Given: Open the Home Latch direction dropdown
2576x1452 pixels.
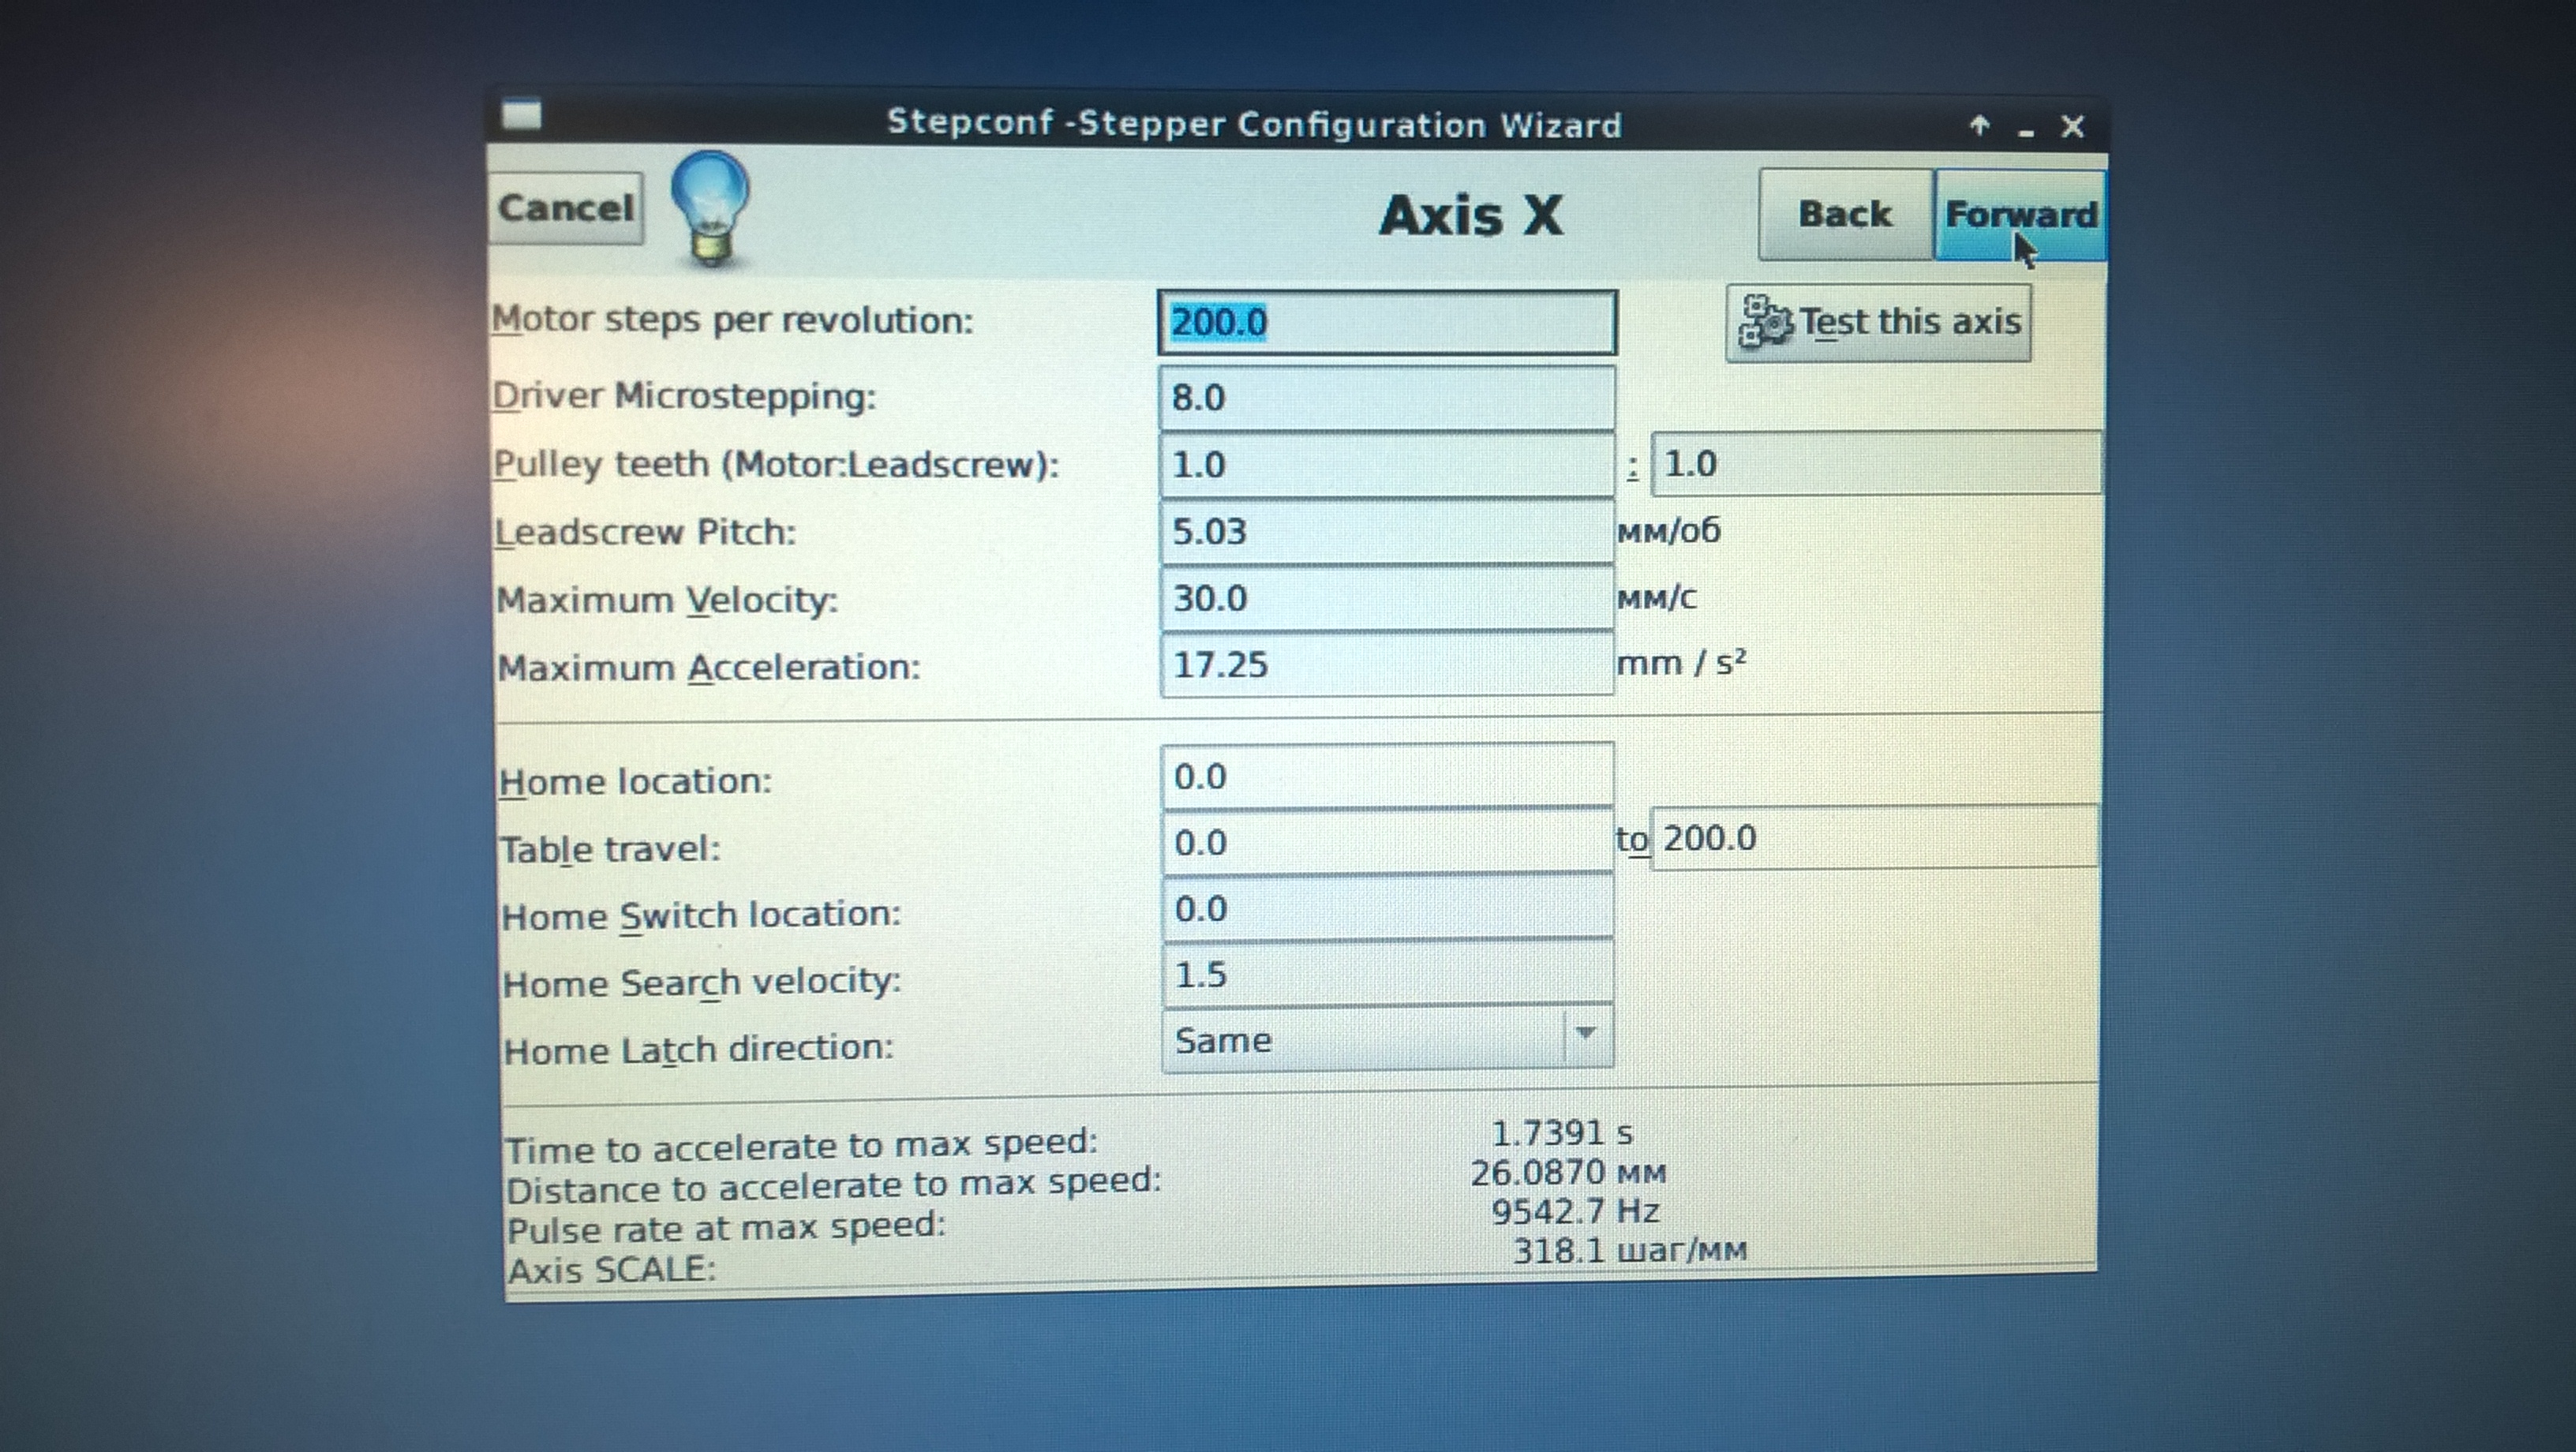Looking at the screenshot, I should pyautogui.click(x=1386, y=1040).
